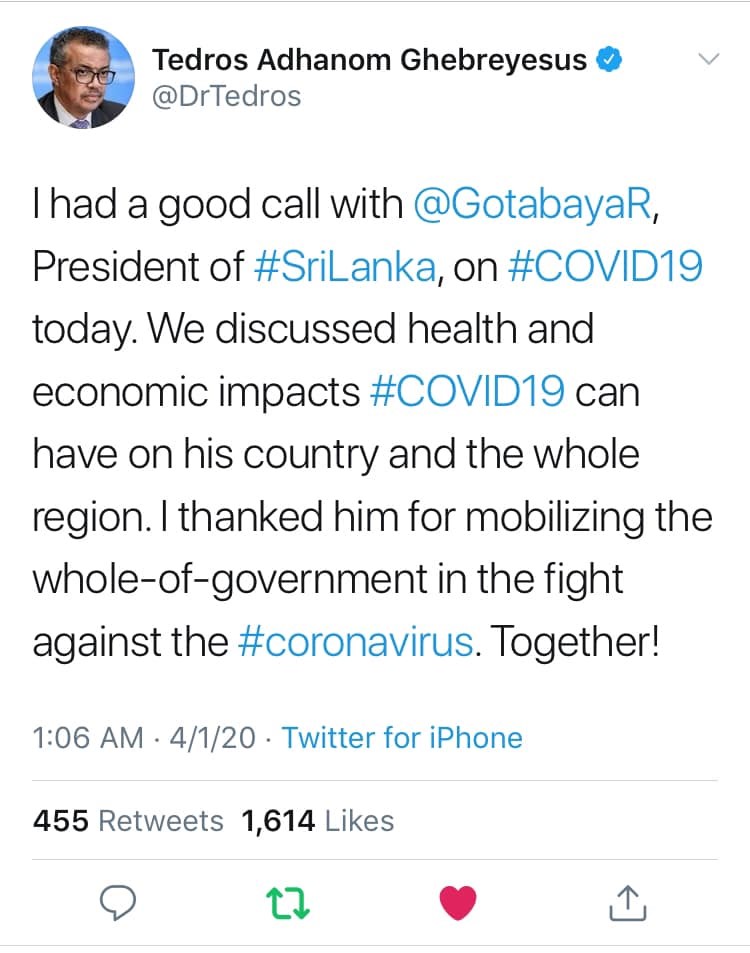Open the #coronavirus hashtag
The image size is (750, 953).
(356, 641)
